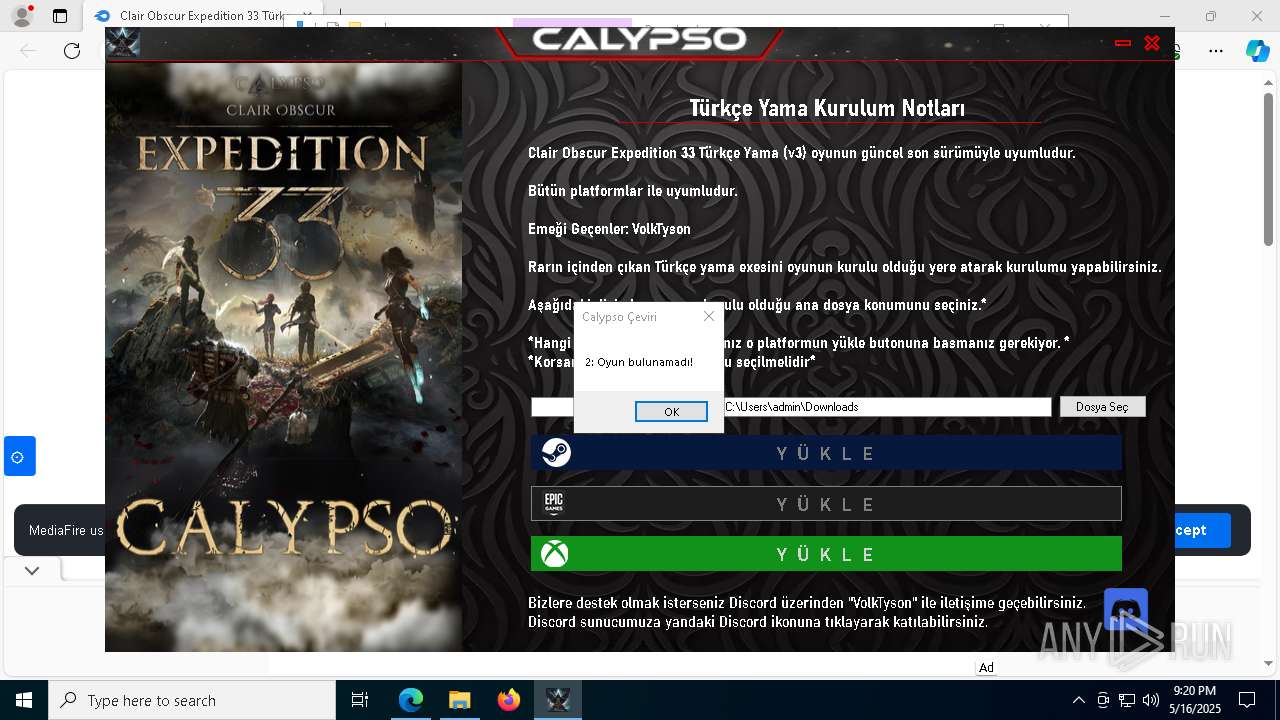Click the Xbox YÜKLE install button
This screenshot has width=1280, height=720.
(x=826, y=554)
